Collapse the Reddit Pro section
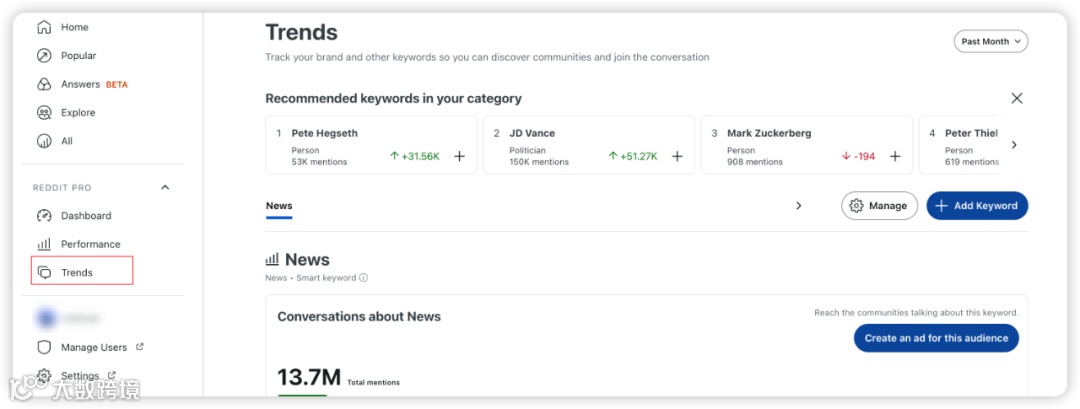 coord(165,188)
